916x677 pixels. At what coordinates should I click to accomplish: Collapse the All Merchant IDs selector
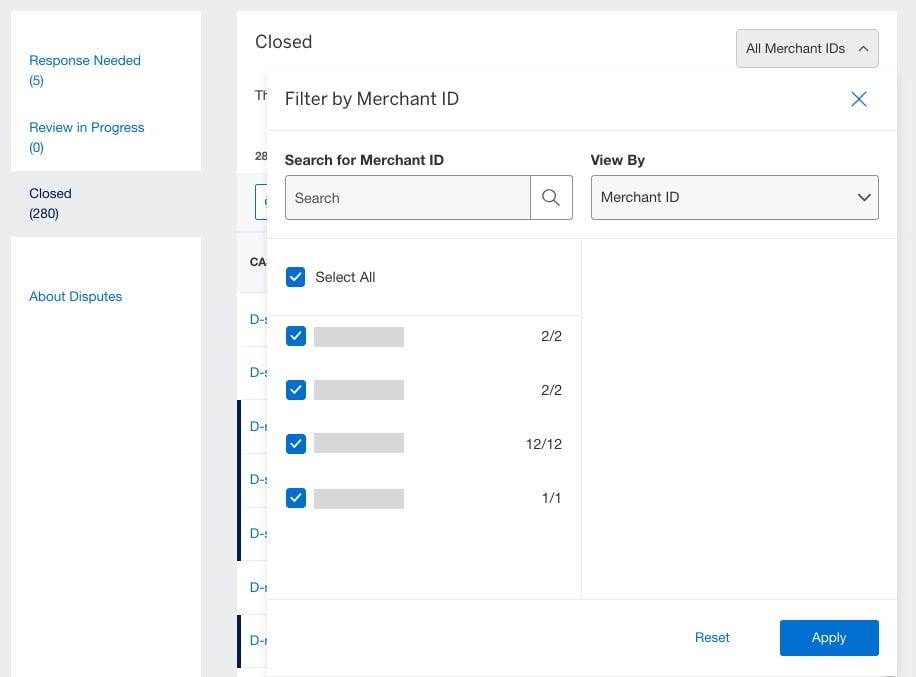click(x=806, y=48)
